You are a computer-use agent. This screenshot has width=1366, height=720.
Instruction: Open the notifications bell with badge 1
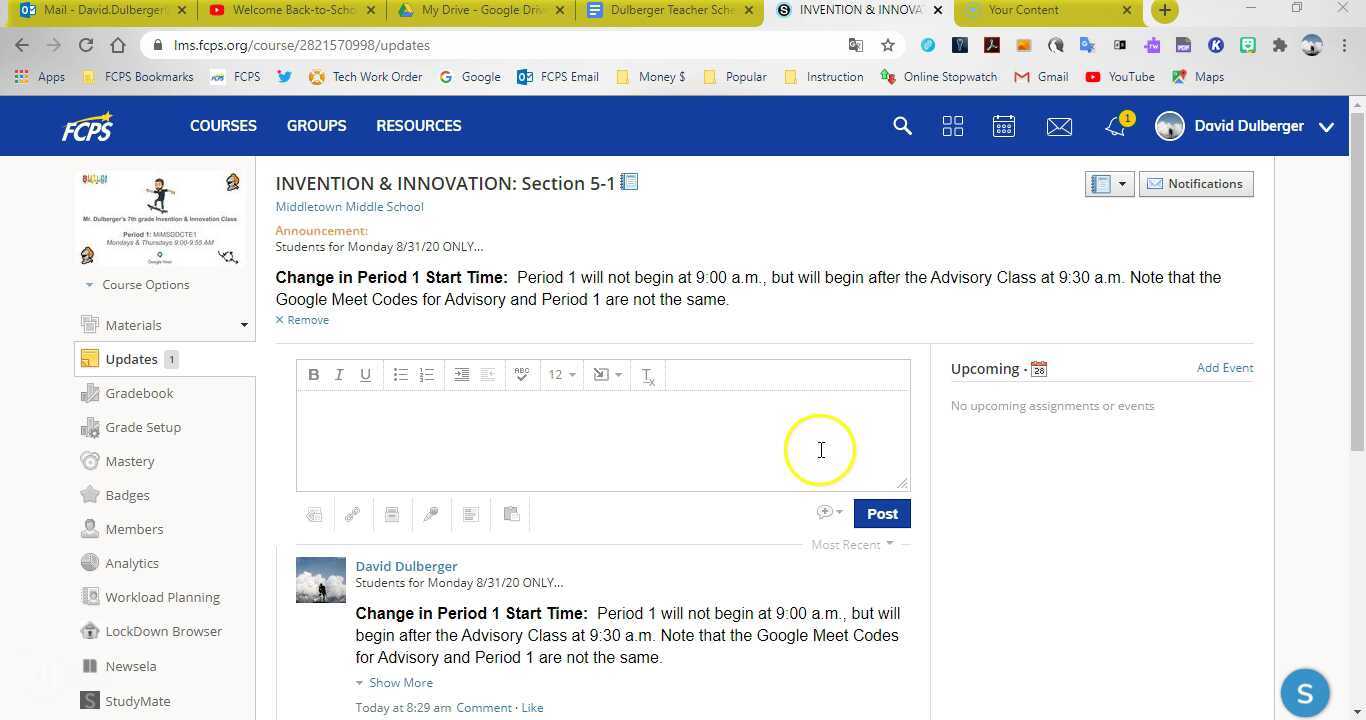tap(1116, 126)
